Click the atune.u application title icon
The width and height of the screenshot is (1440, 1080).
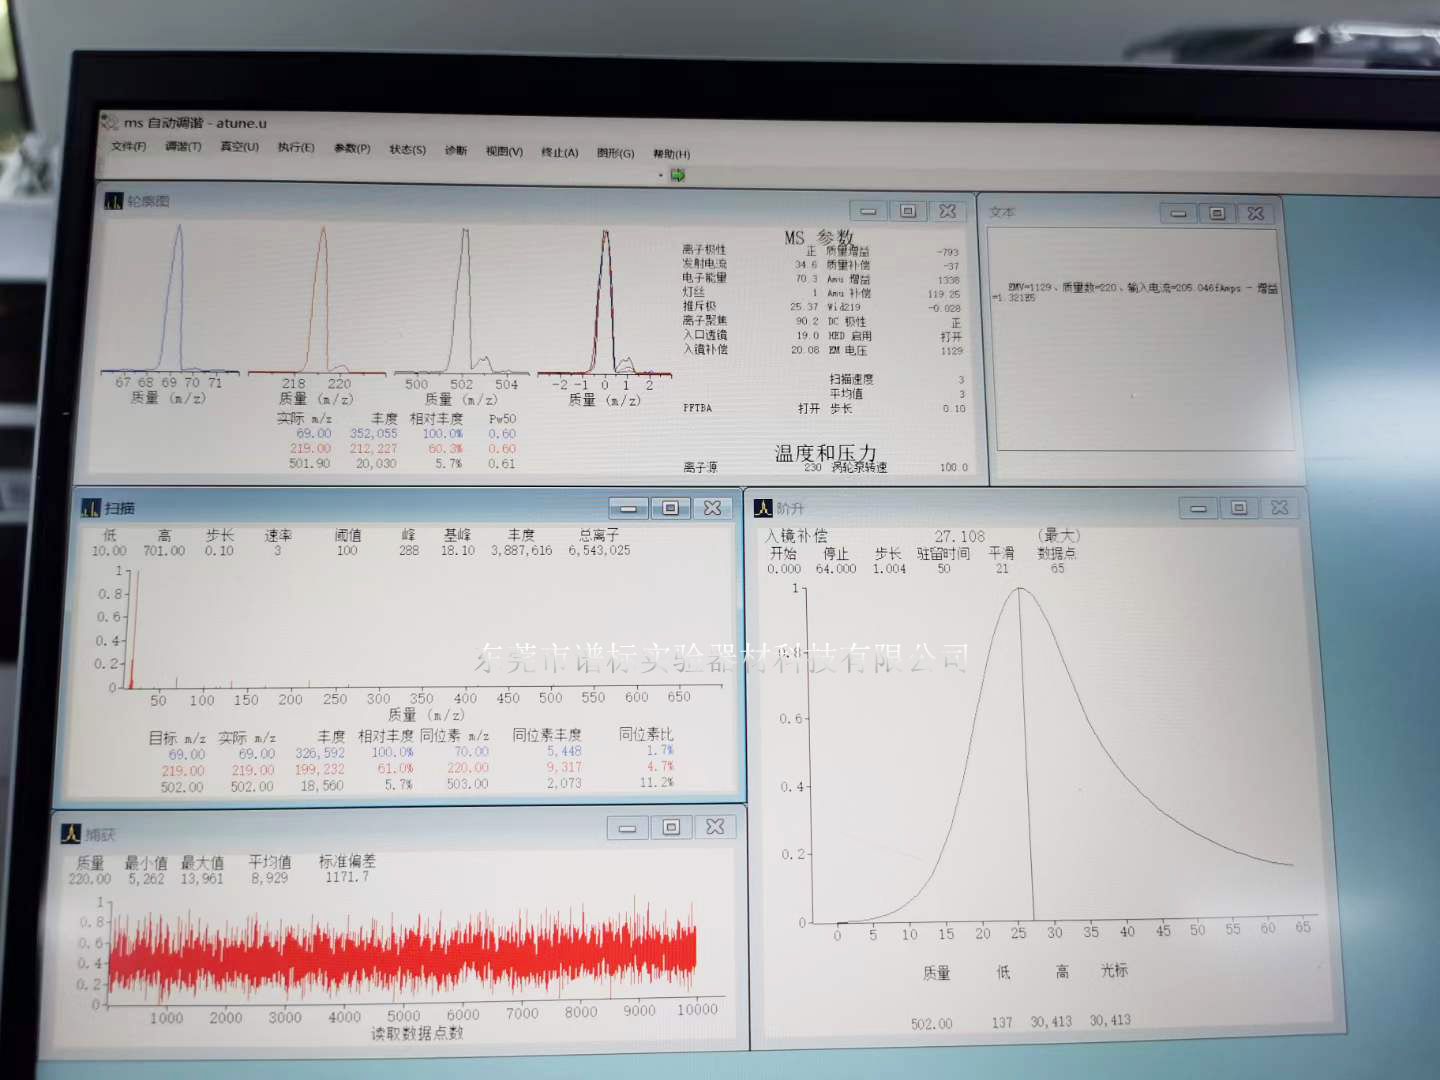coord(109,122)
